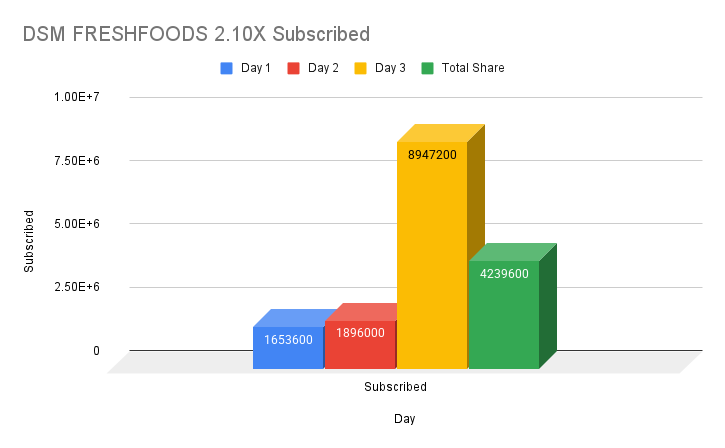
Task: Select the red bar's 1896000 data label
Action: pyautogui.click(x=360, y=333)
